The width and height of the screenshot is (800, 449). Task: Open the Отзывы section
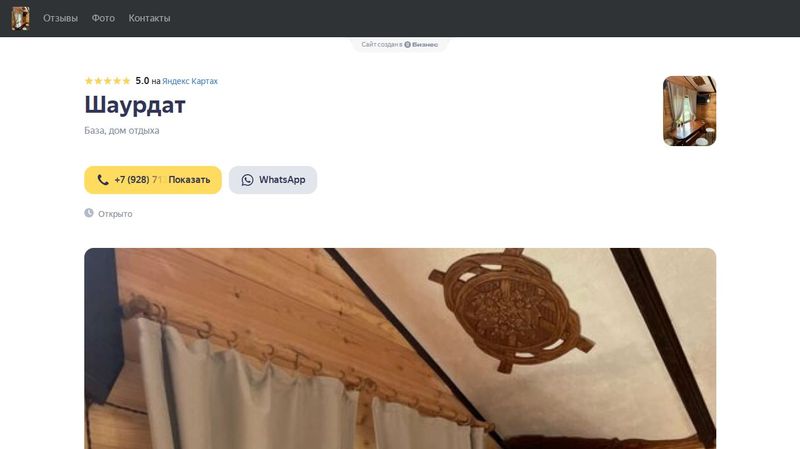click(x=60, y=18)
